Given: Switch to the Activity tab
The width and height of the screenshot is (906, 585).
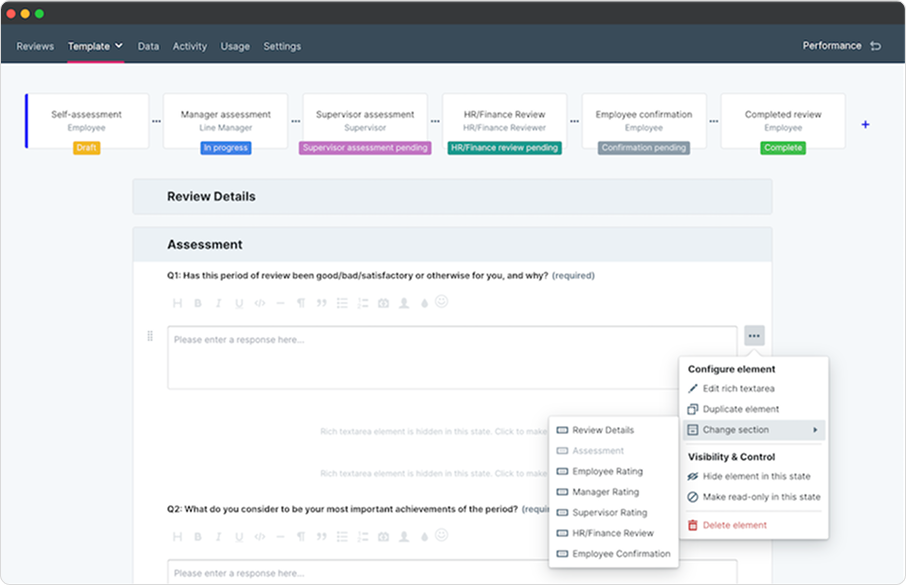Looking at the screenshot, I should [190, 46].
